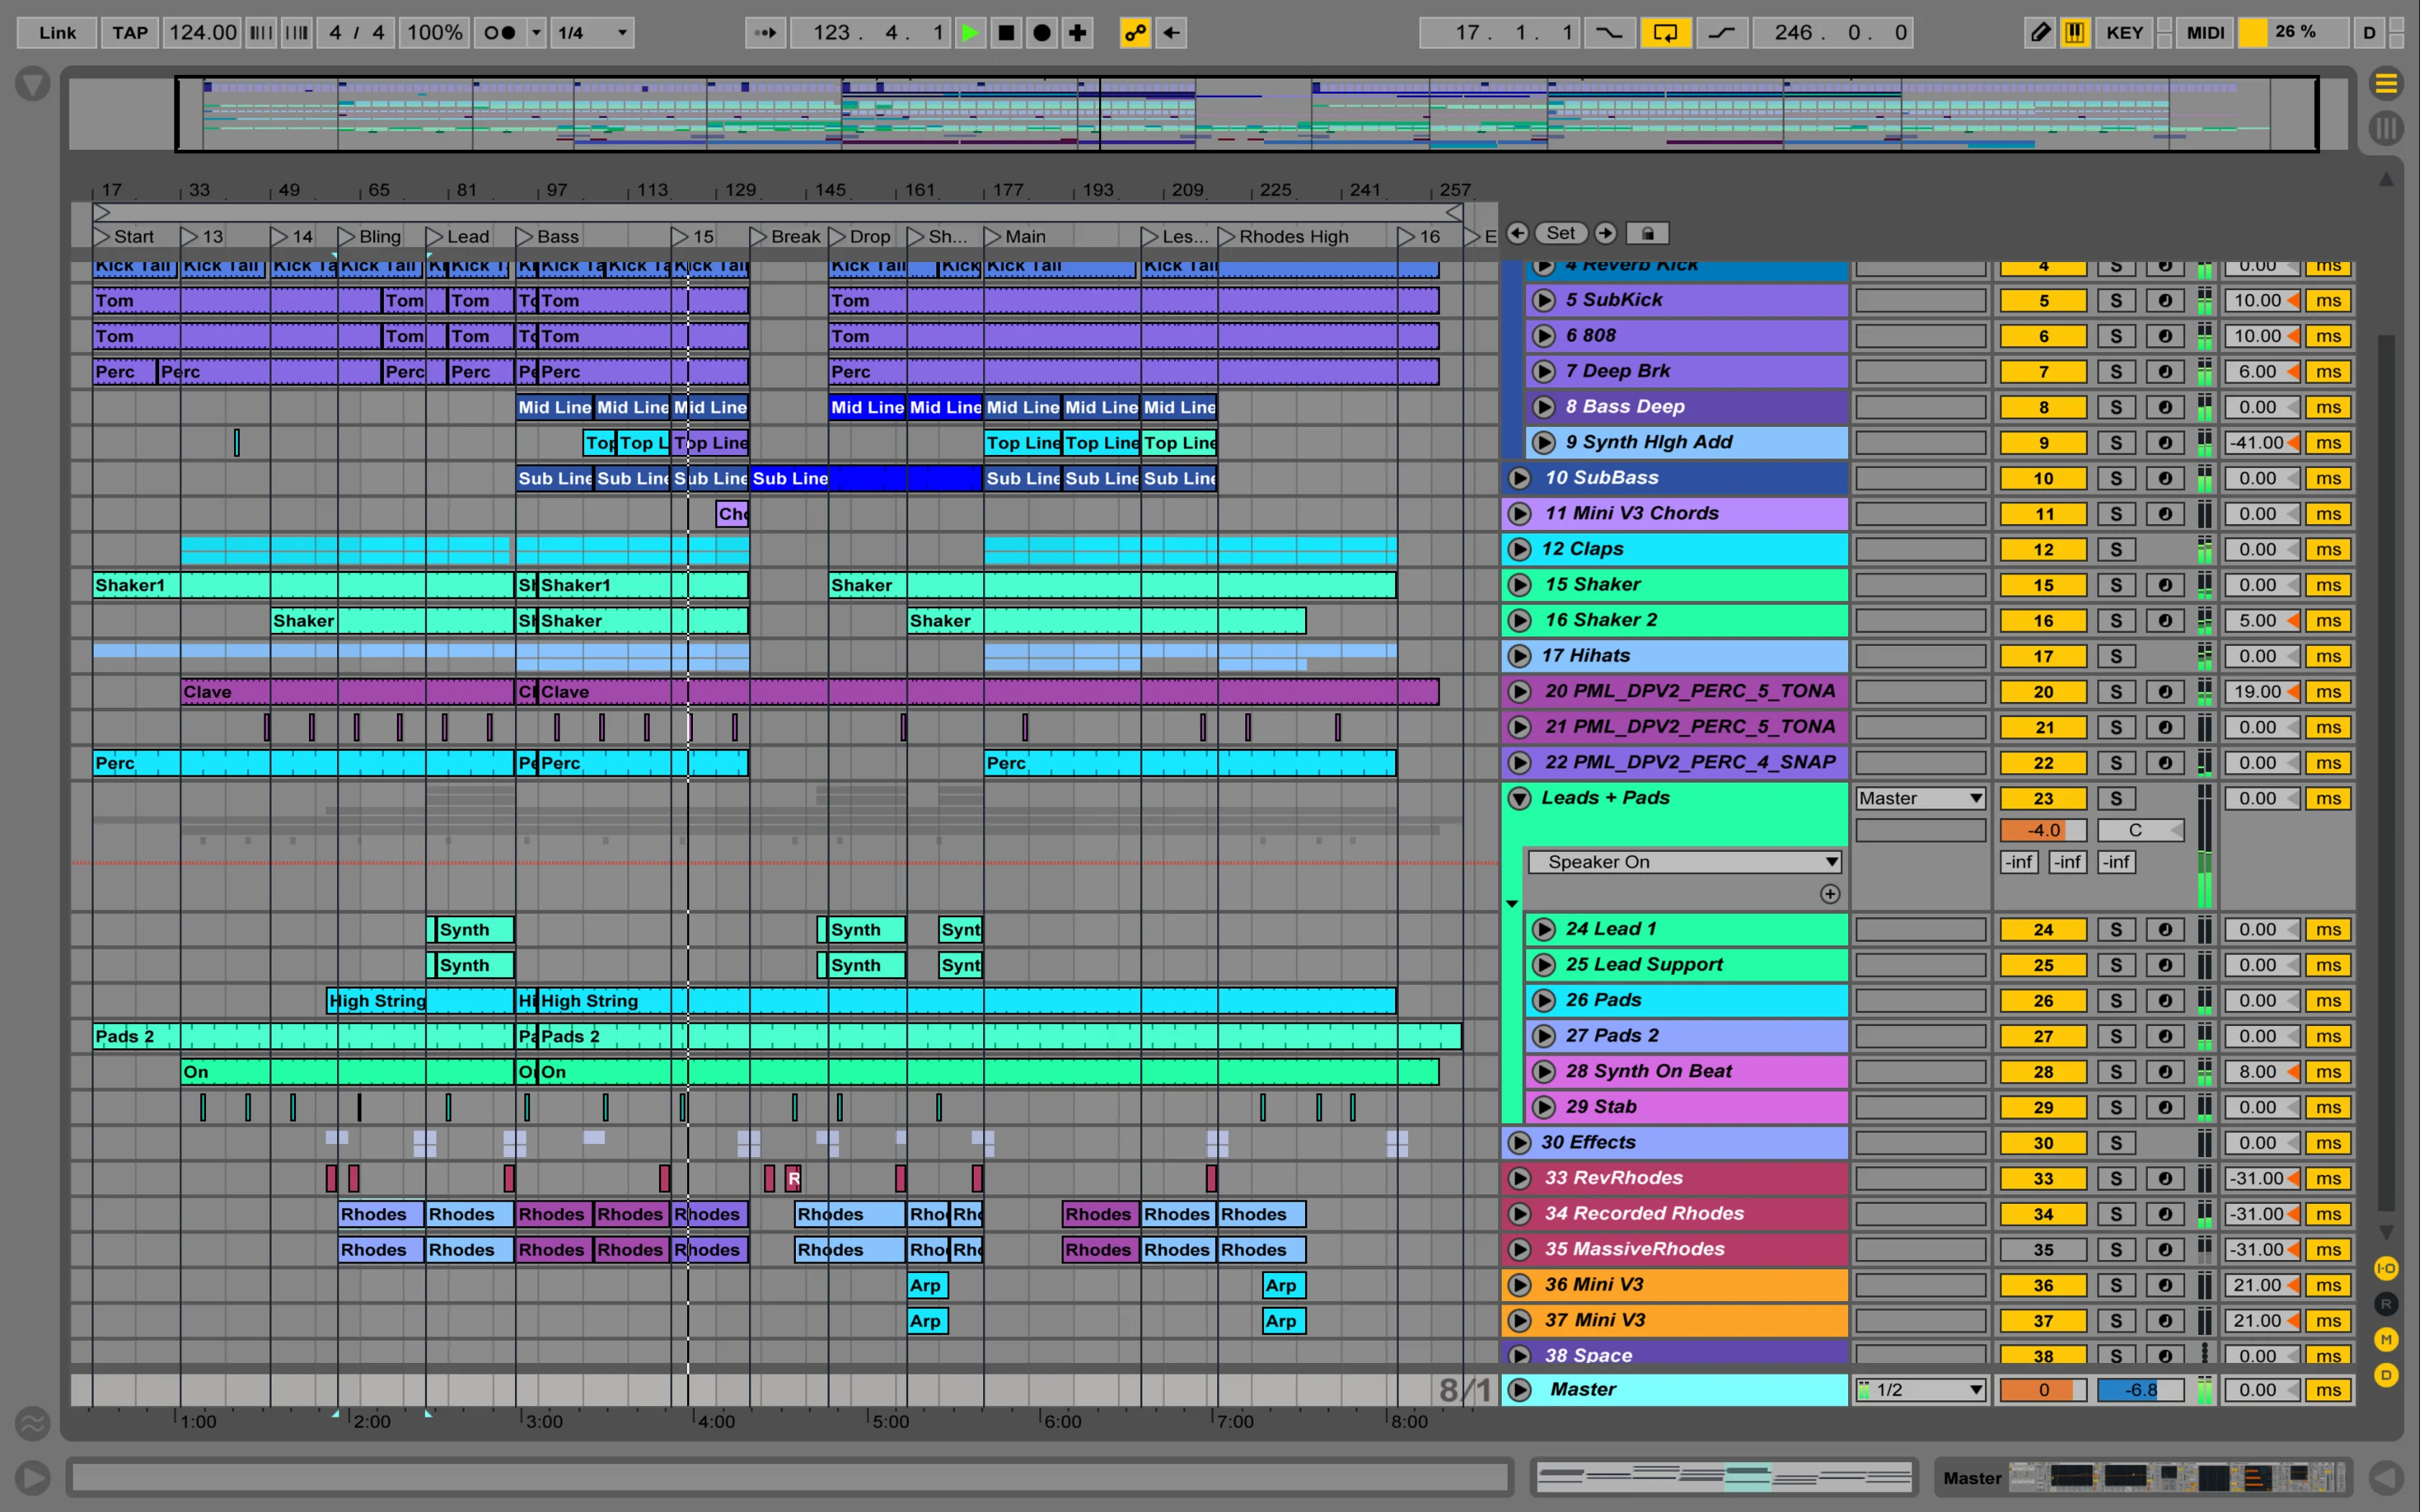This screenshot has height=1512, width=2420.
Task: Jump to previous locator arrow
Action: point(1517,233)
